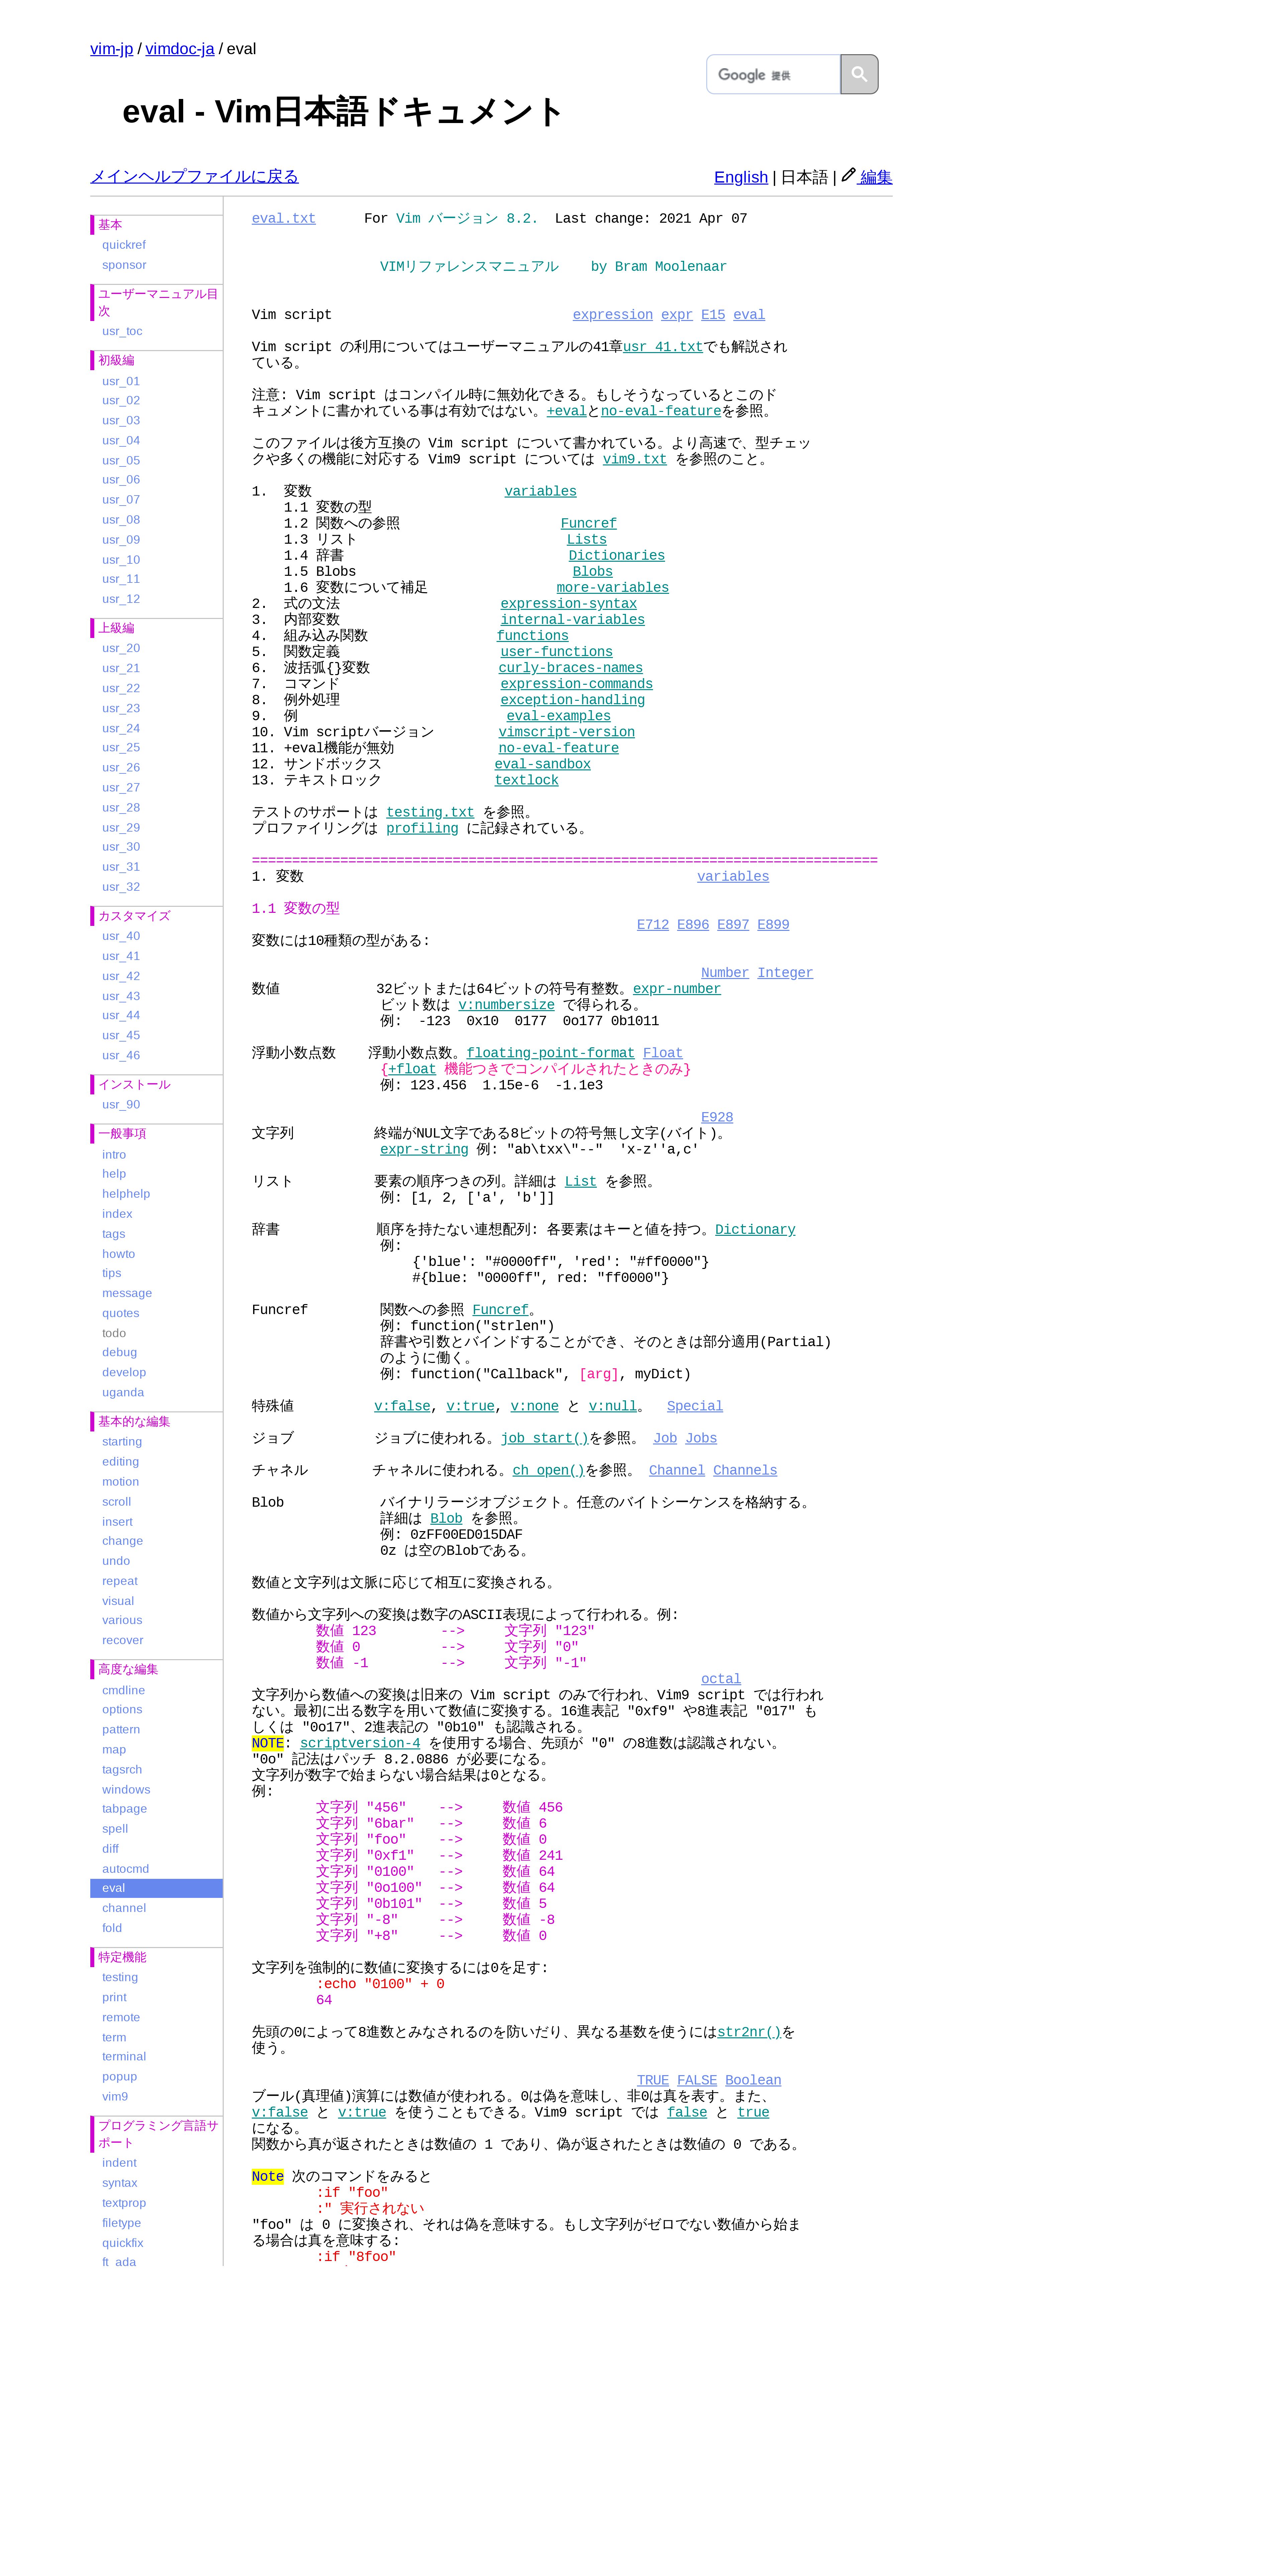Jump to the Funcref contents link

click(x=589, y=524)
